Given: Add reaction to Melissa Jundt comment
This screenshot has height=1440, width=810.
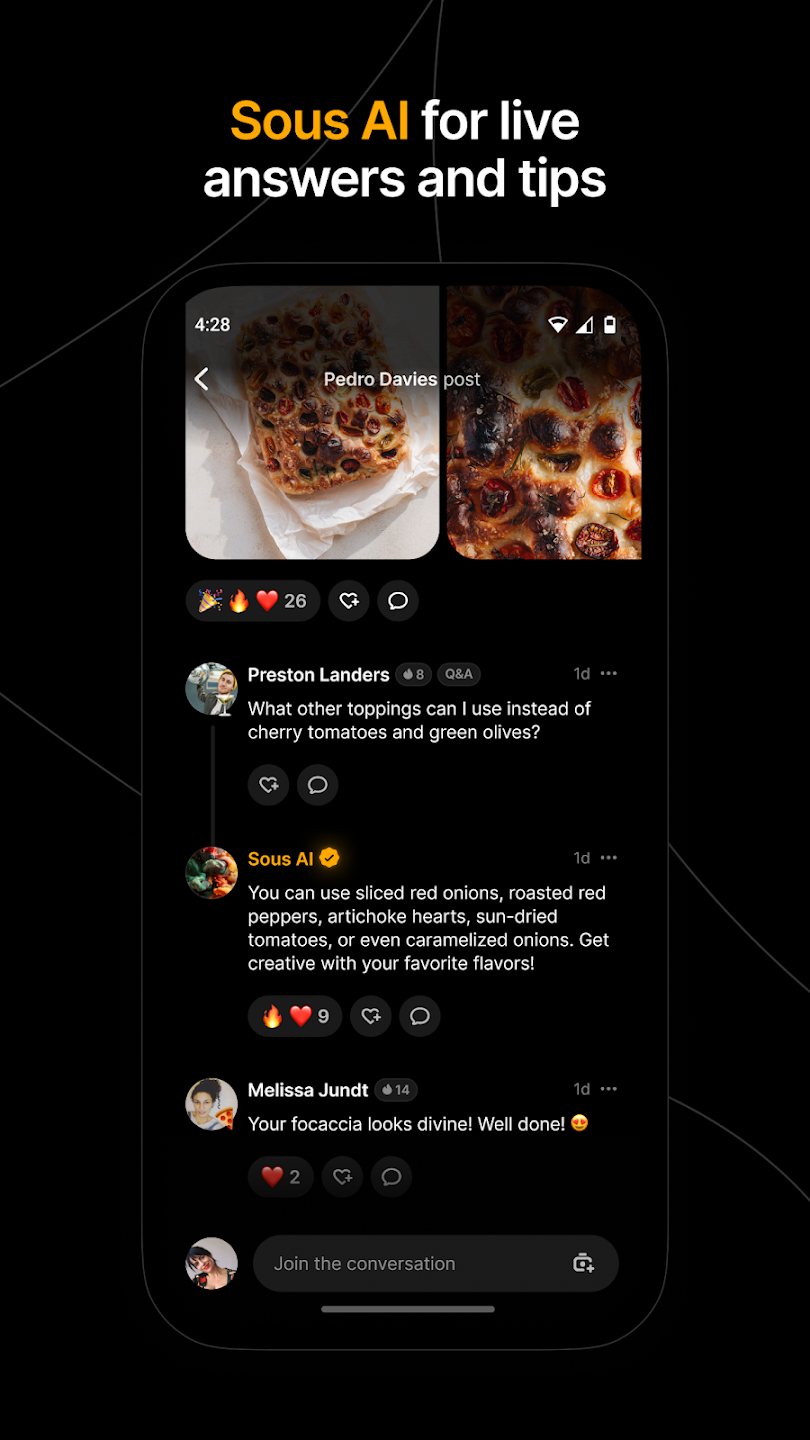Looking at the screenshot, I should 343,1177.
